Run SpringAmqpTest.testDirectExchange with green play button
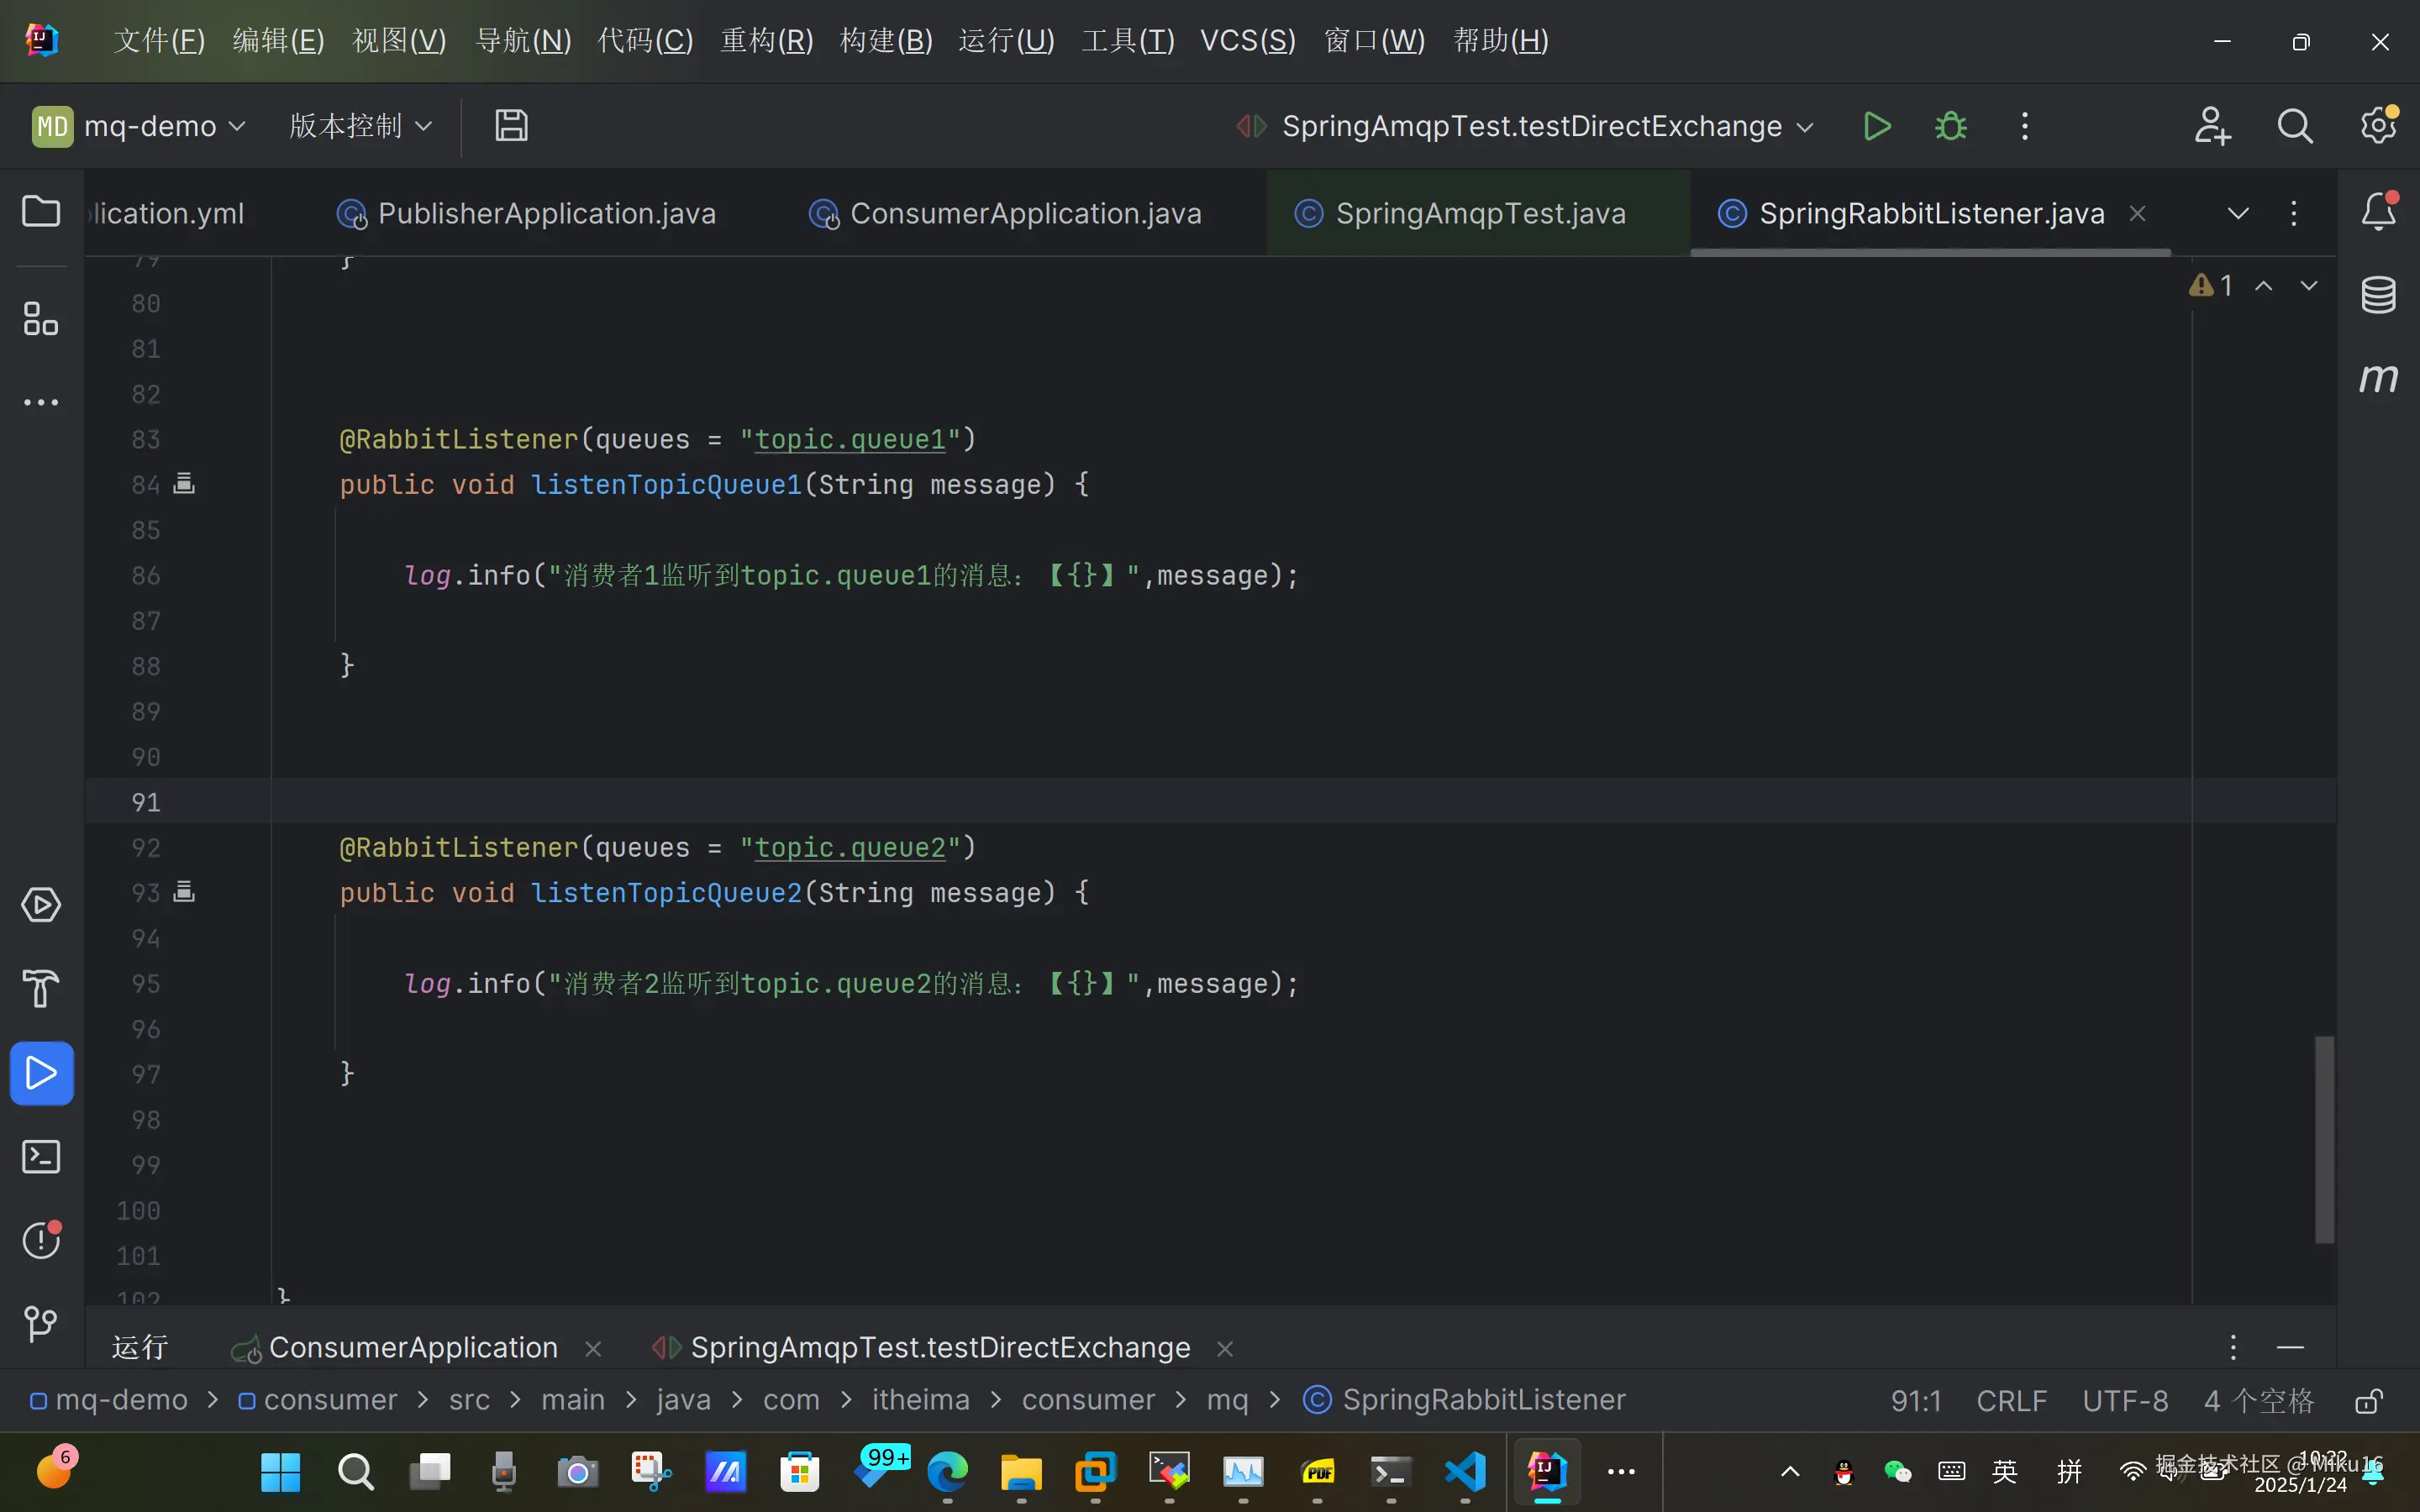Viewport: 2420px width, 1512px height. point(1877,126)
